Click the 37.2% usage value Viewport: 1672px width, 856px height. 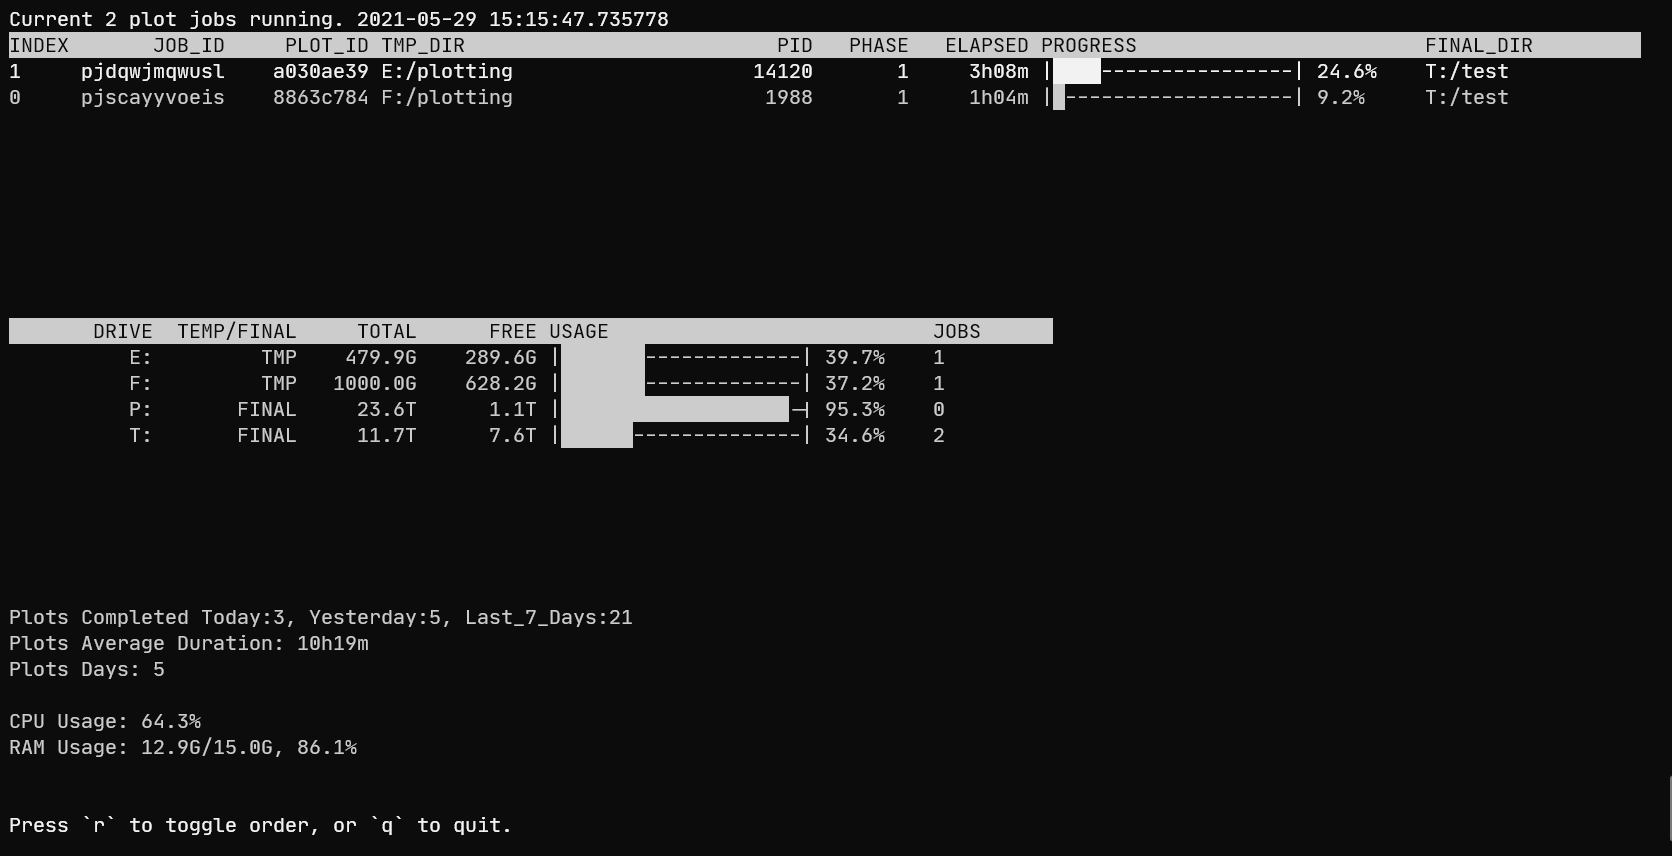[855, 383]
